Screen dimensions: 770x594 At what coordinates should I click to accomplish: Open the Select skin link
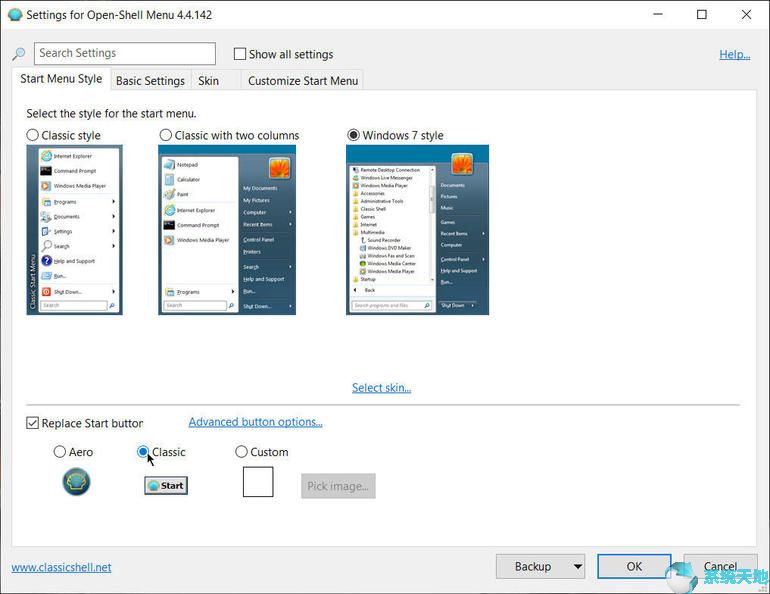coord(382,388)
